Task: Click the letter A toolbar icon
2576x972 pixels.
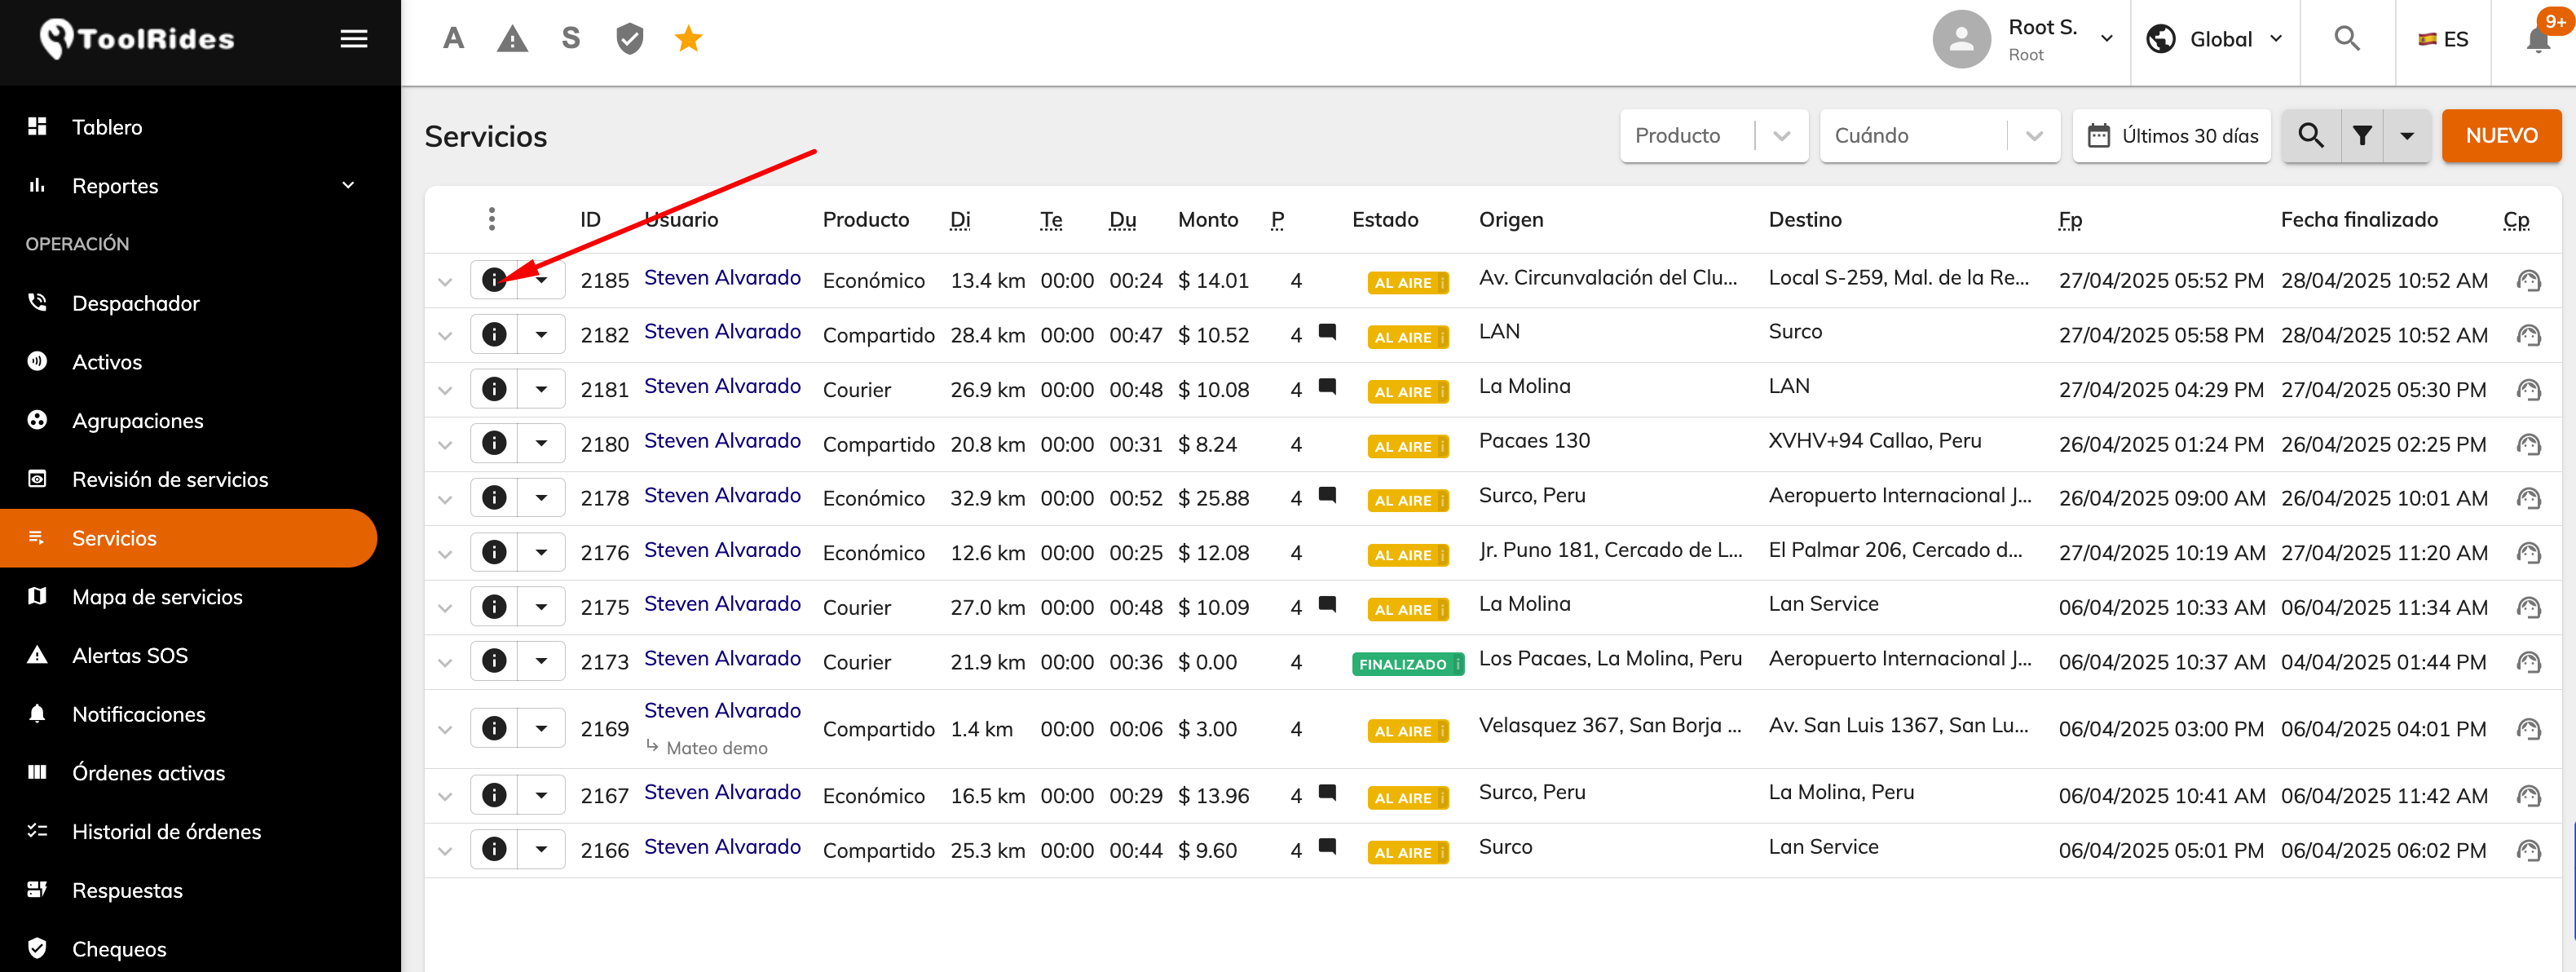Action: point(454,39)
